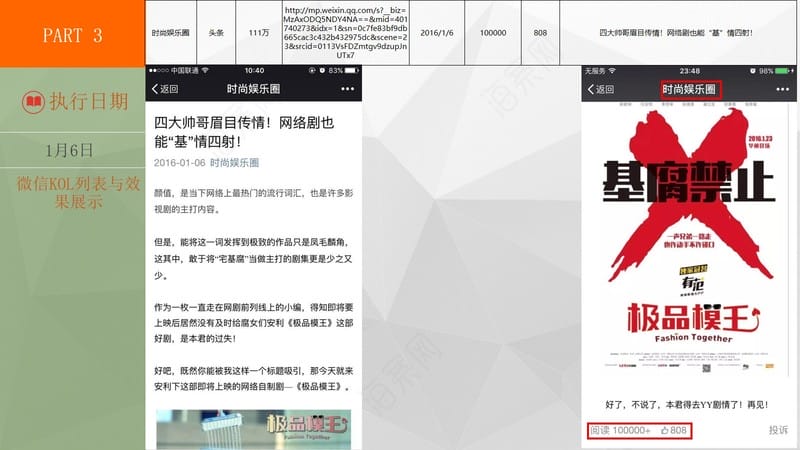Tap the 返回 back button in left phone
Viewport: 800px width, 450px height.
165,89
